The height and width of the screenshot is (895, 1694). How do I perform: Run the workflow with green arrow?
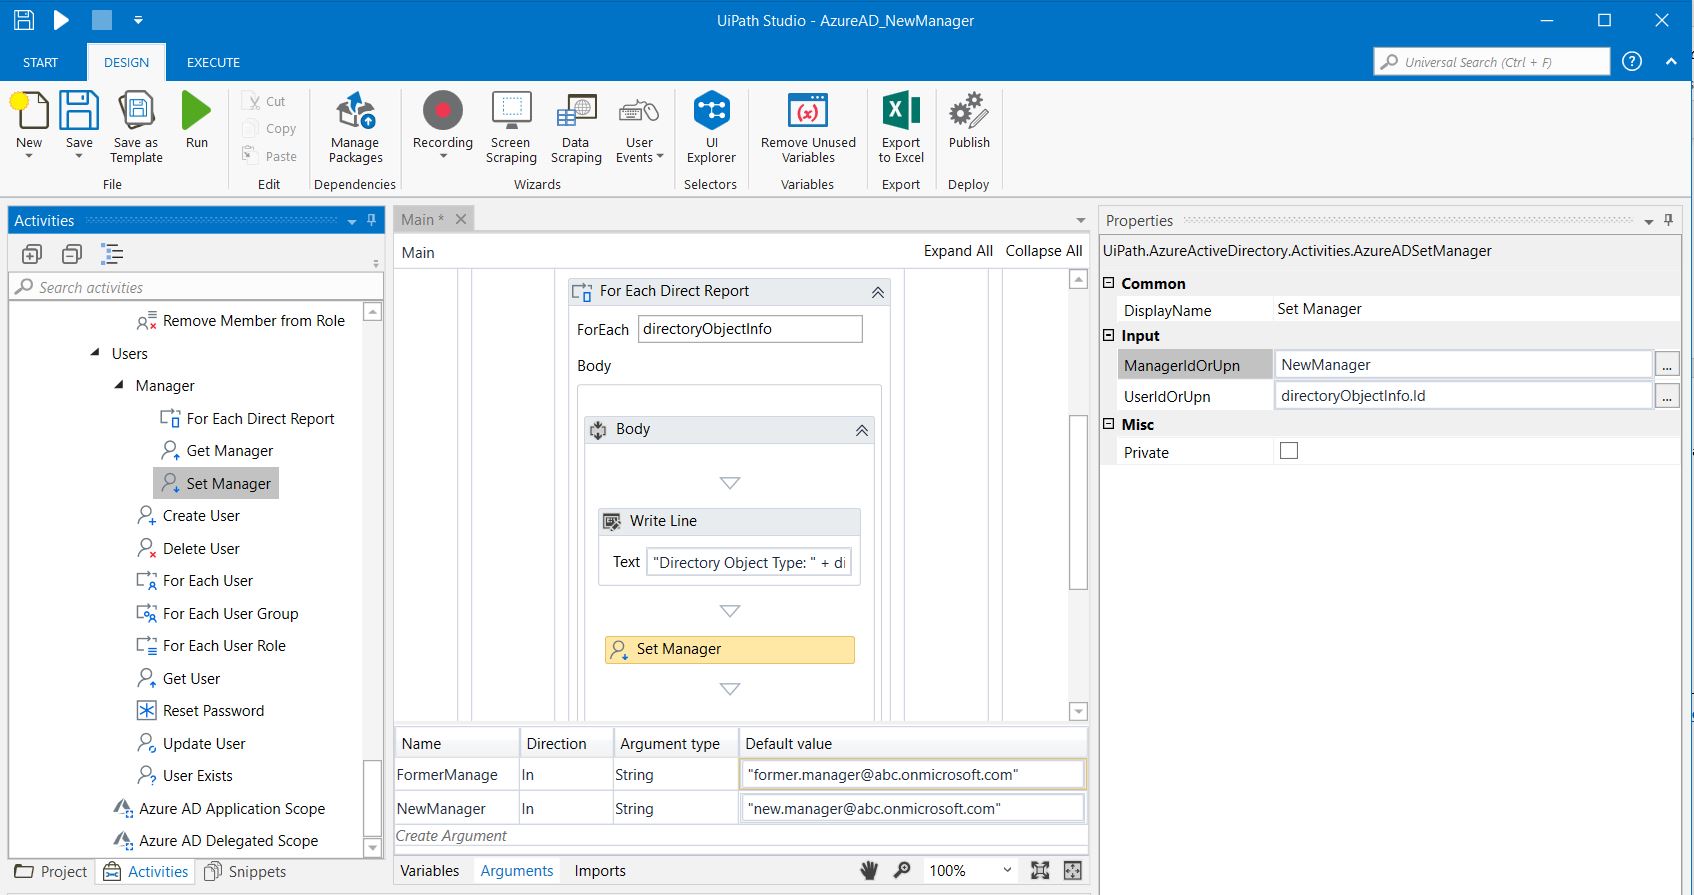[x=196, y=111]
